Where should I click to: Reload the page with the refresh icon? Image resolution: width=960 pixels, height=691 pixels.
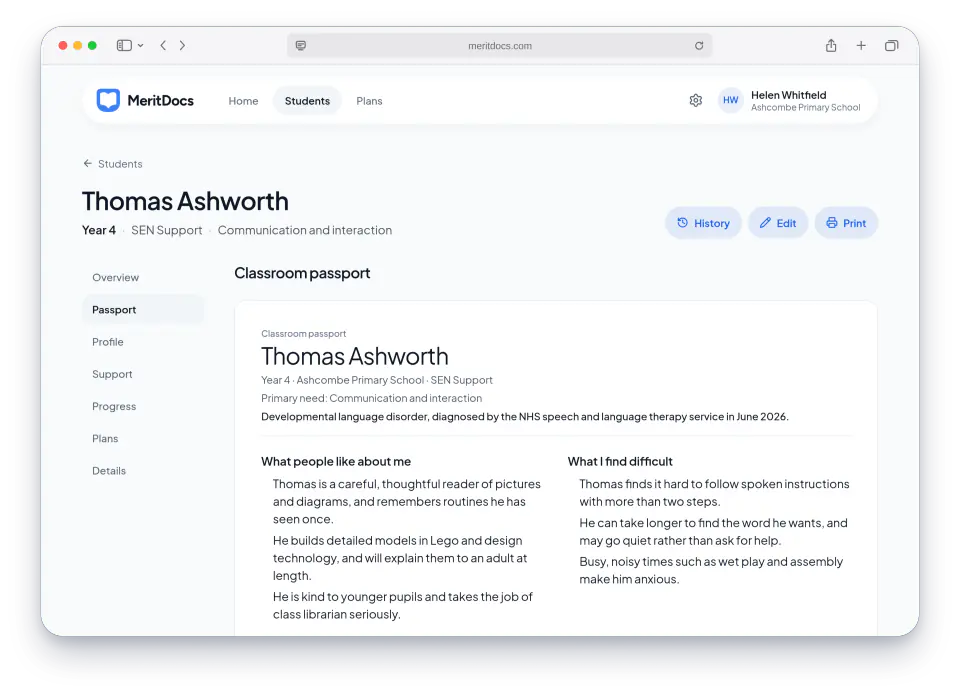(699, 45)
